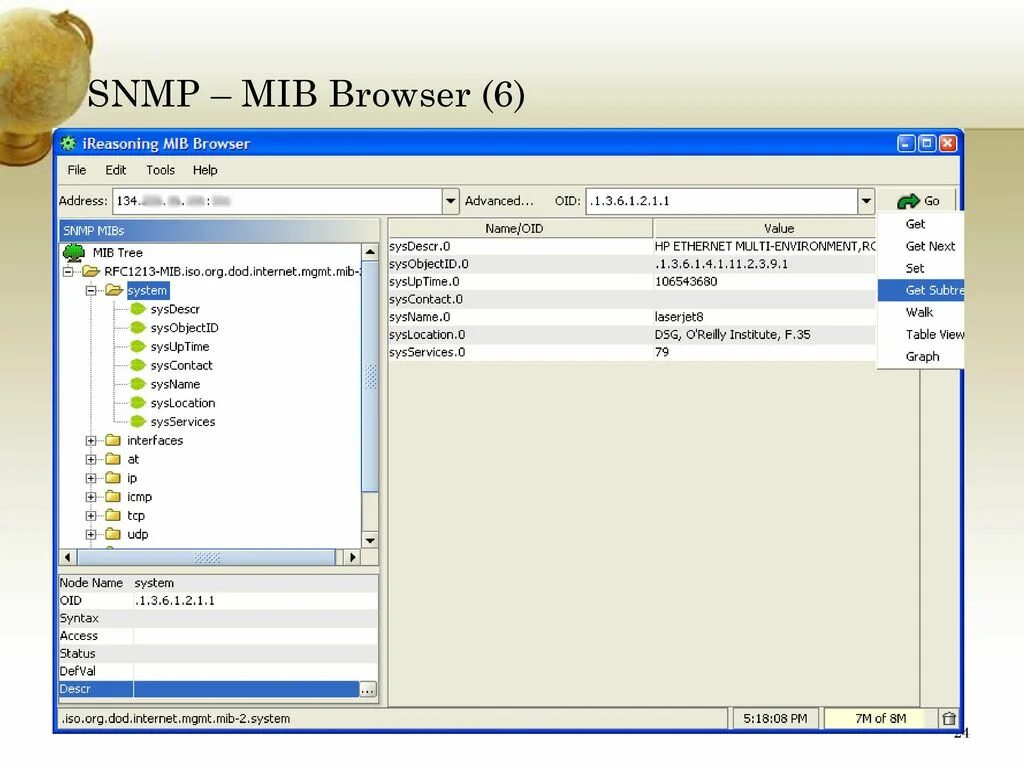
Task: Expand the at tree node
Action: [x=91, y=460]
